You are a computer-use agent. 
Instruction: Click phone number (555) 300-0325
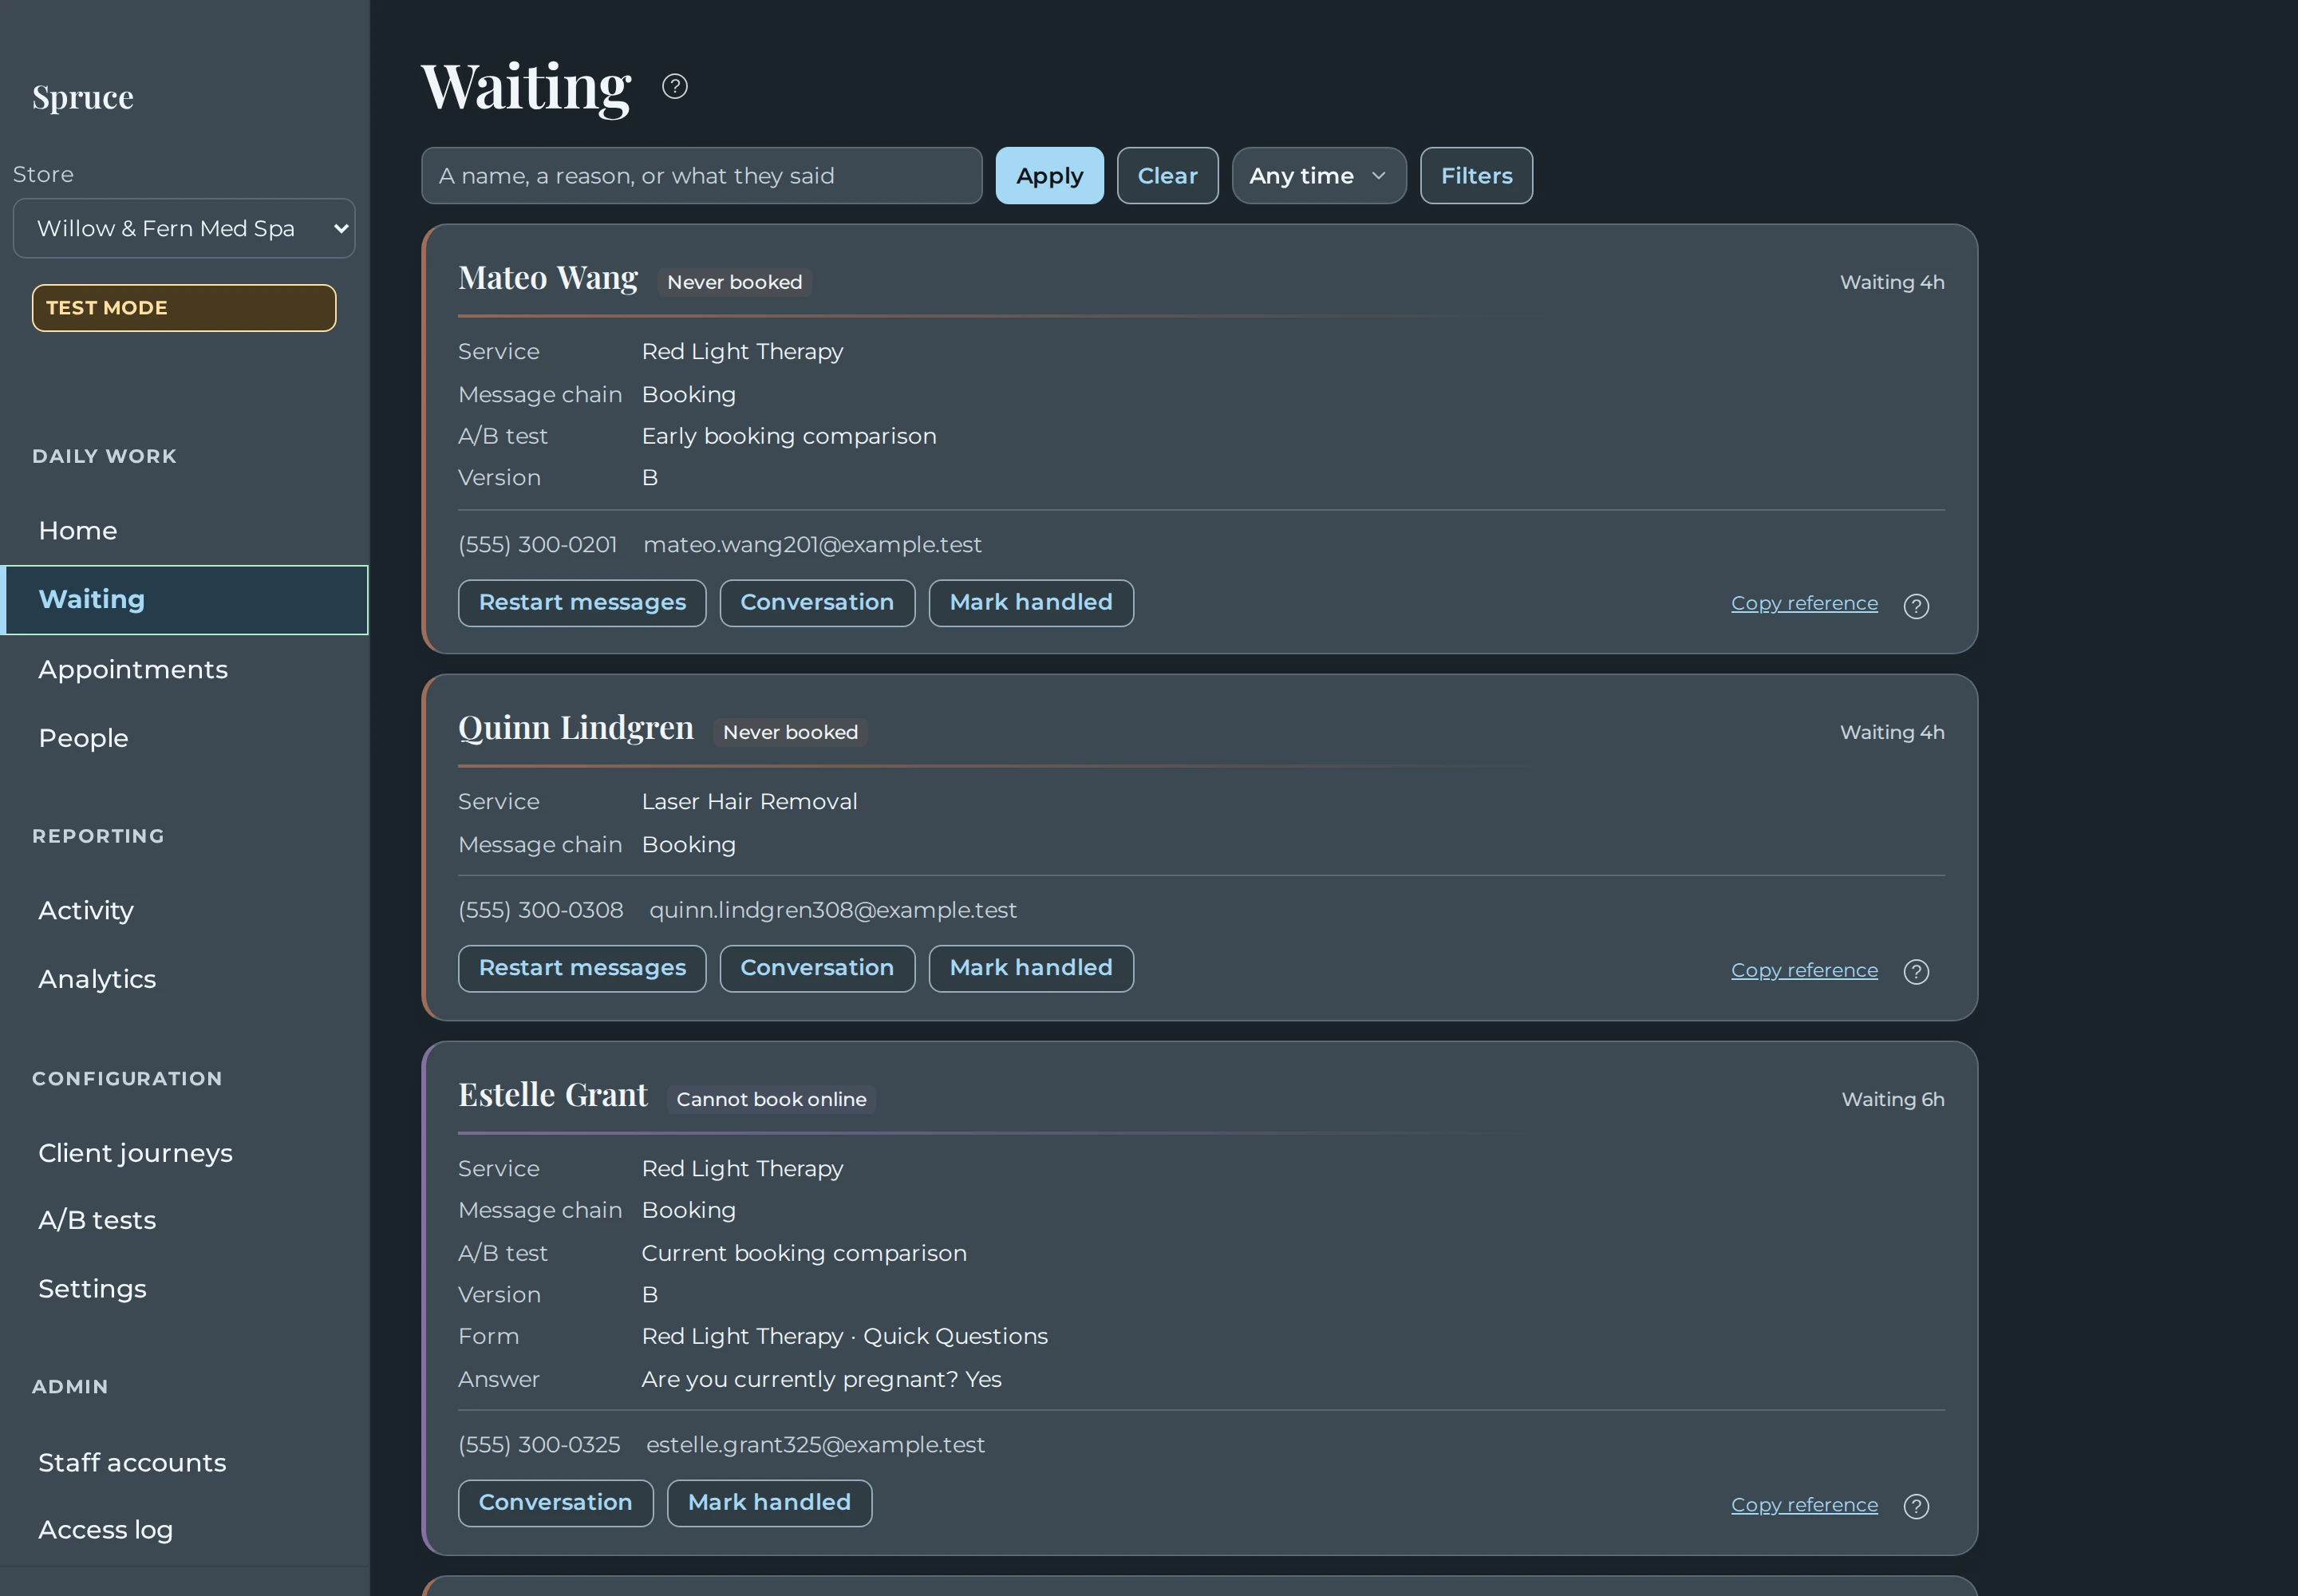[539, 1446]
